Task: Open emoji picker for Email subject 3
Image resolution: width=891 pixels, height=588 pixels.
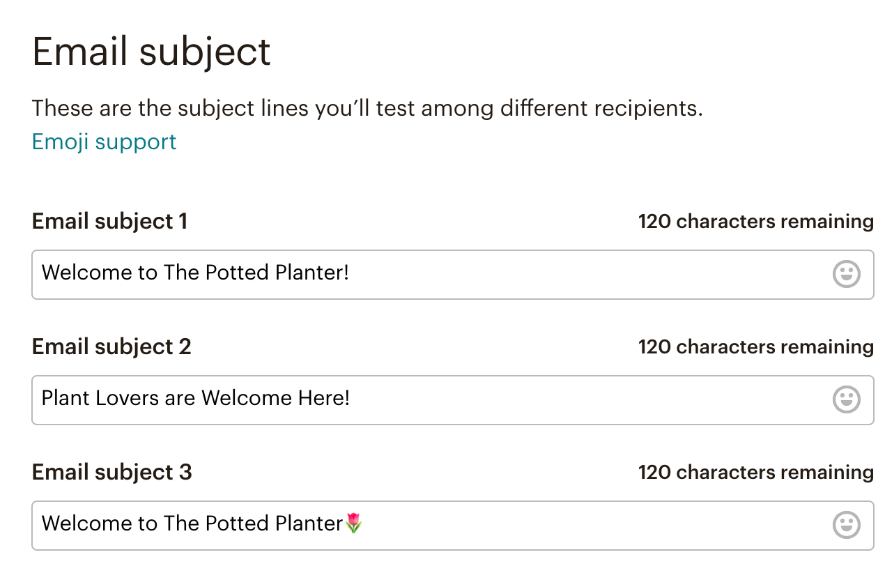Action: [x=846, y=525]
